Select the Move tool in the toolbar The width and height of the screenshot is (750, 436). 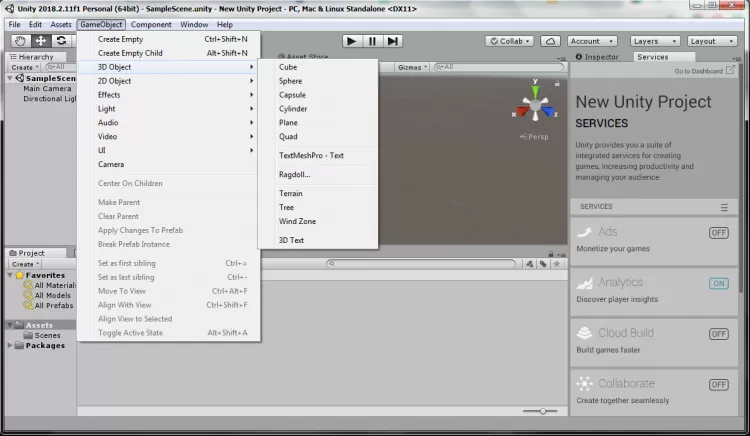41,41
